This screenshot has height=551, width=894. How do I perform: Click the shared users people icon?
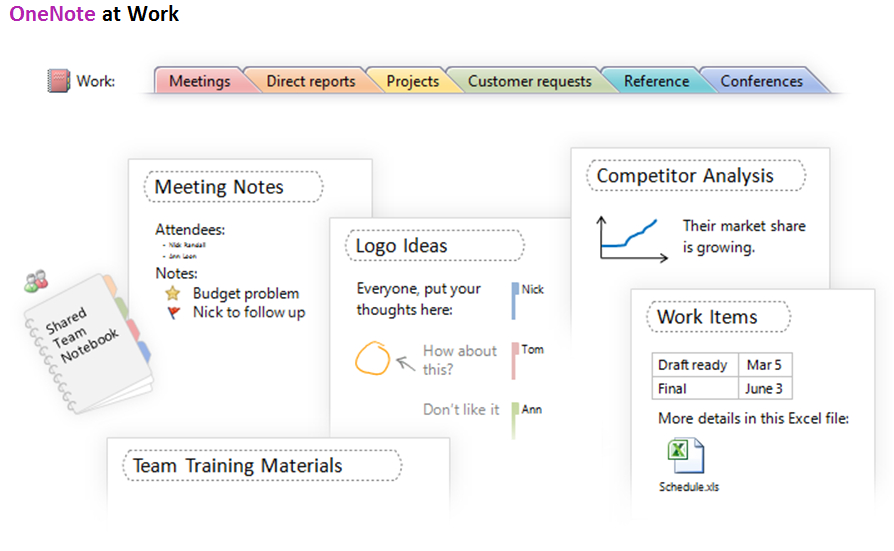tap(36, 281)
